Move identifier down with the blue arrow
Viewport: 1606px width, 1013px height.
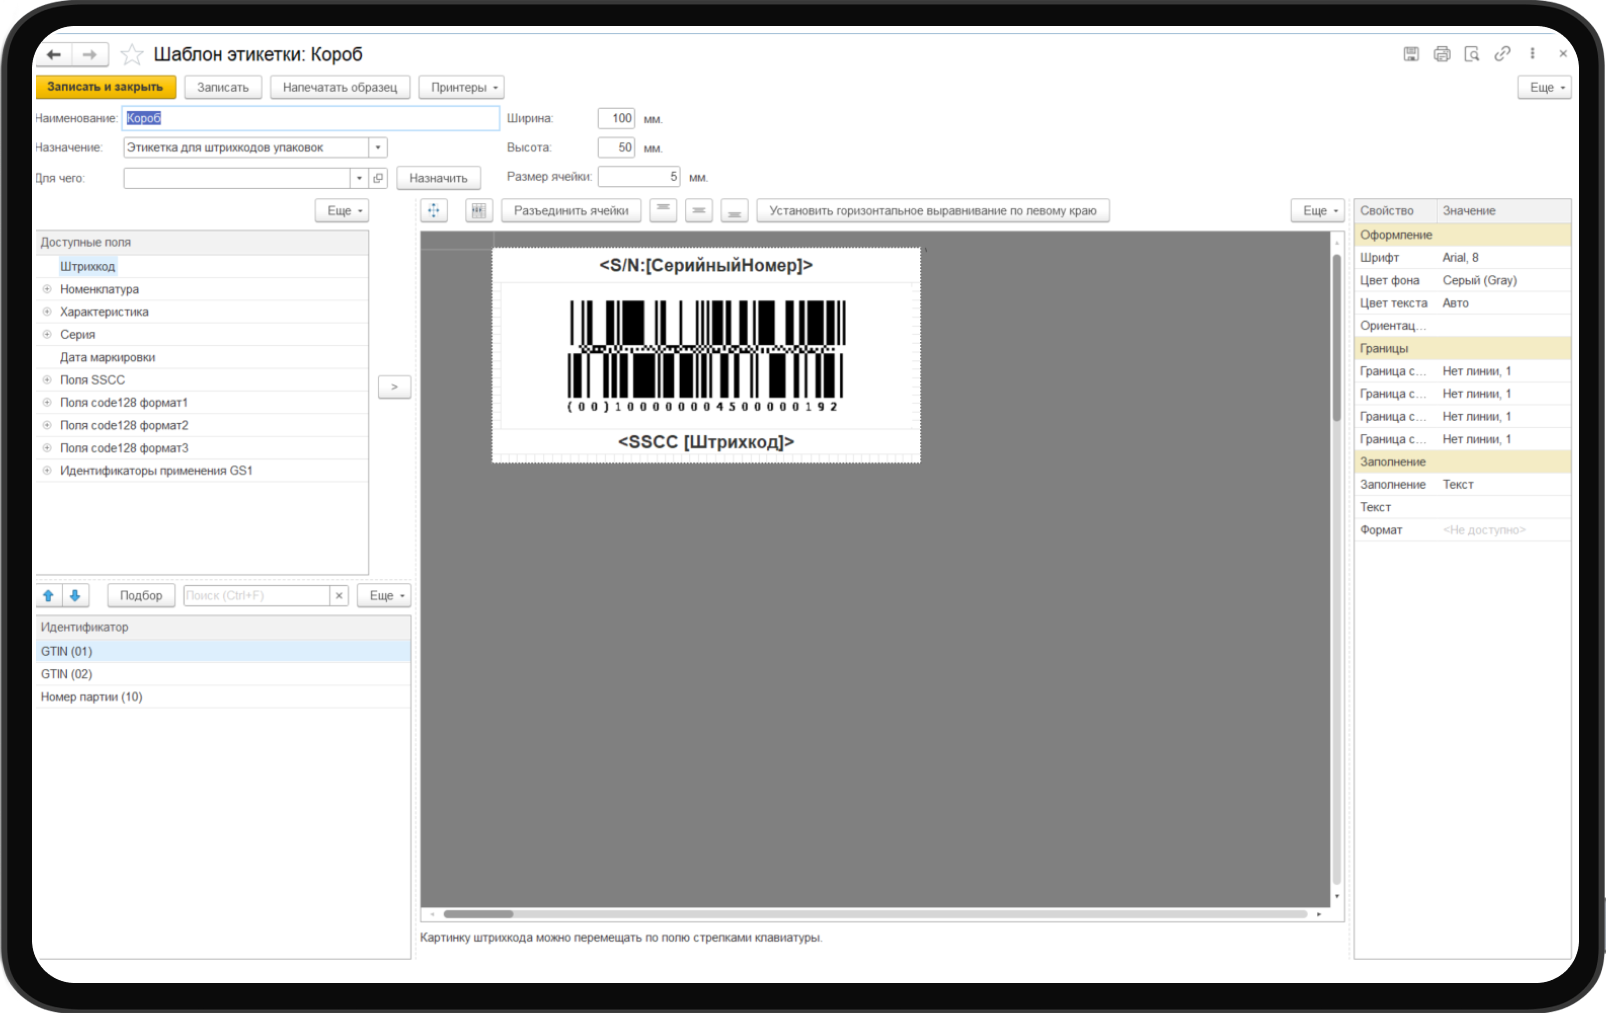click(75, 596)
